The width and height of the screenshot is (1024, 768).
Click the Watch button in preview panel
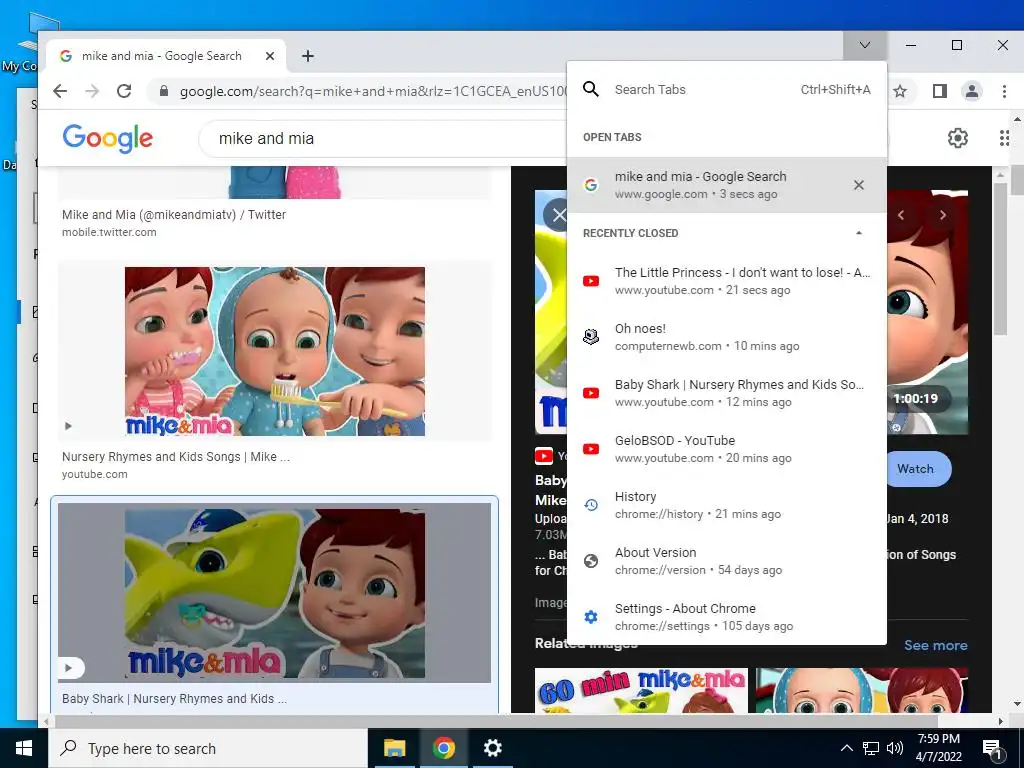[x=918, y=469]
